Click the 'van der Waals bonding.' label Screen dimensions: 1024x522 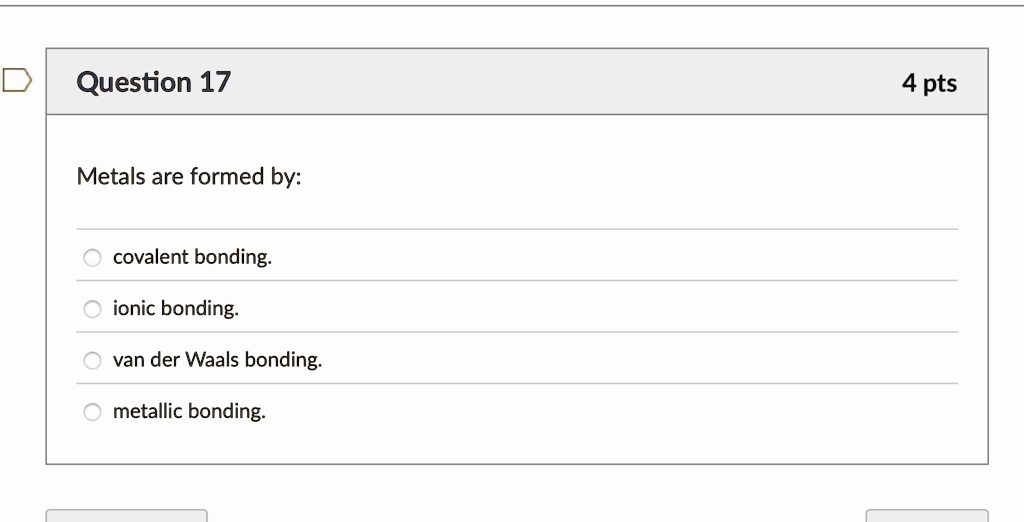(217, 359)
